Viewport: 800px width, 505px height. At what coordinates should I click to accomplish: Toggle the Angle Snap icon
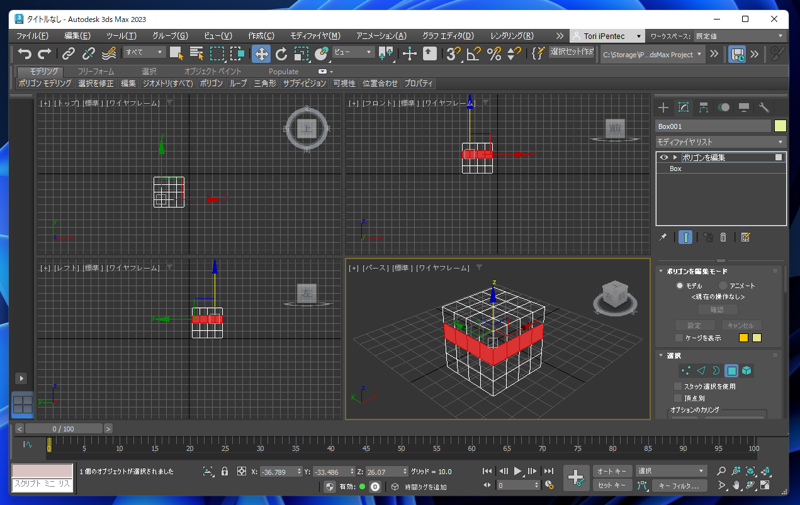click(x=473, y=53)
